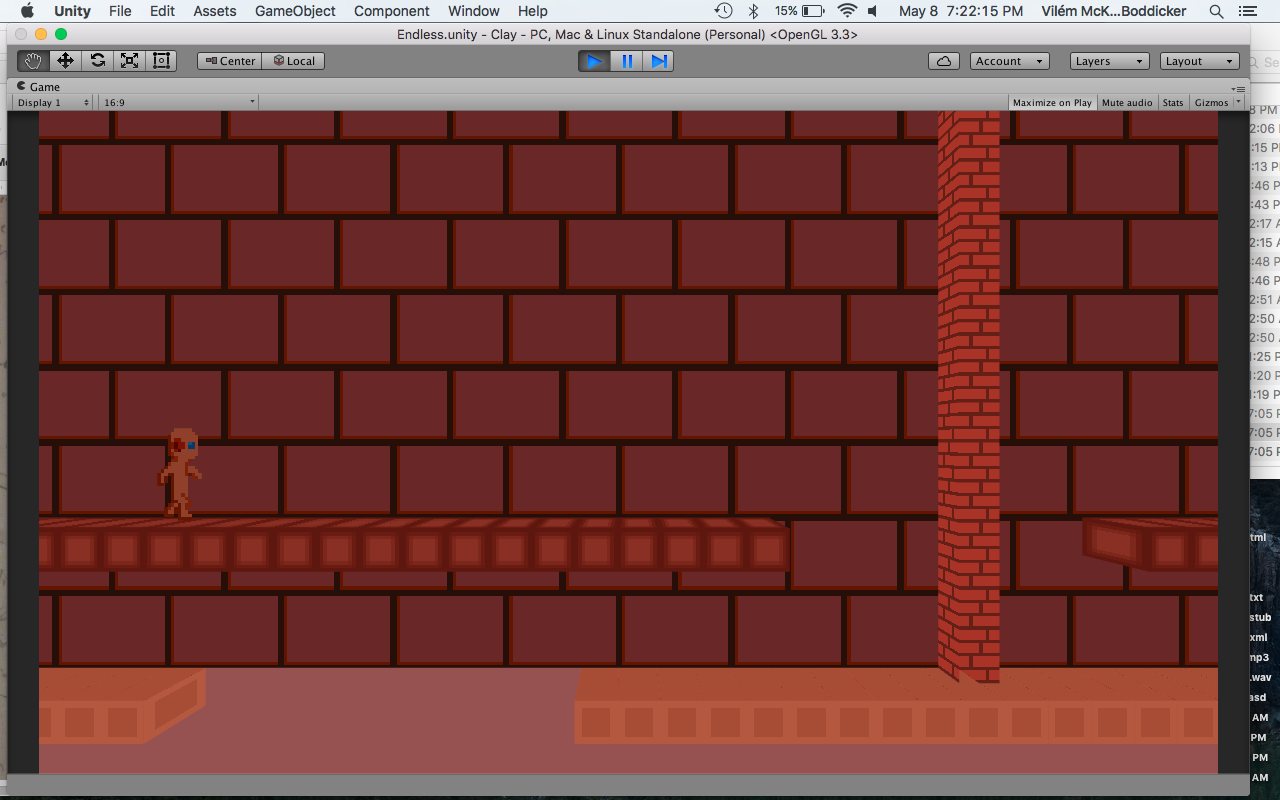The width and height of the screenshot is (1280, 800).
Task: Select the Scale tool
Action: (129, 61)
